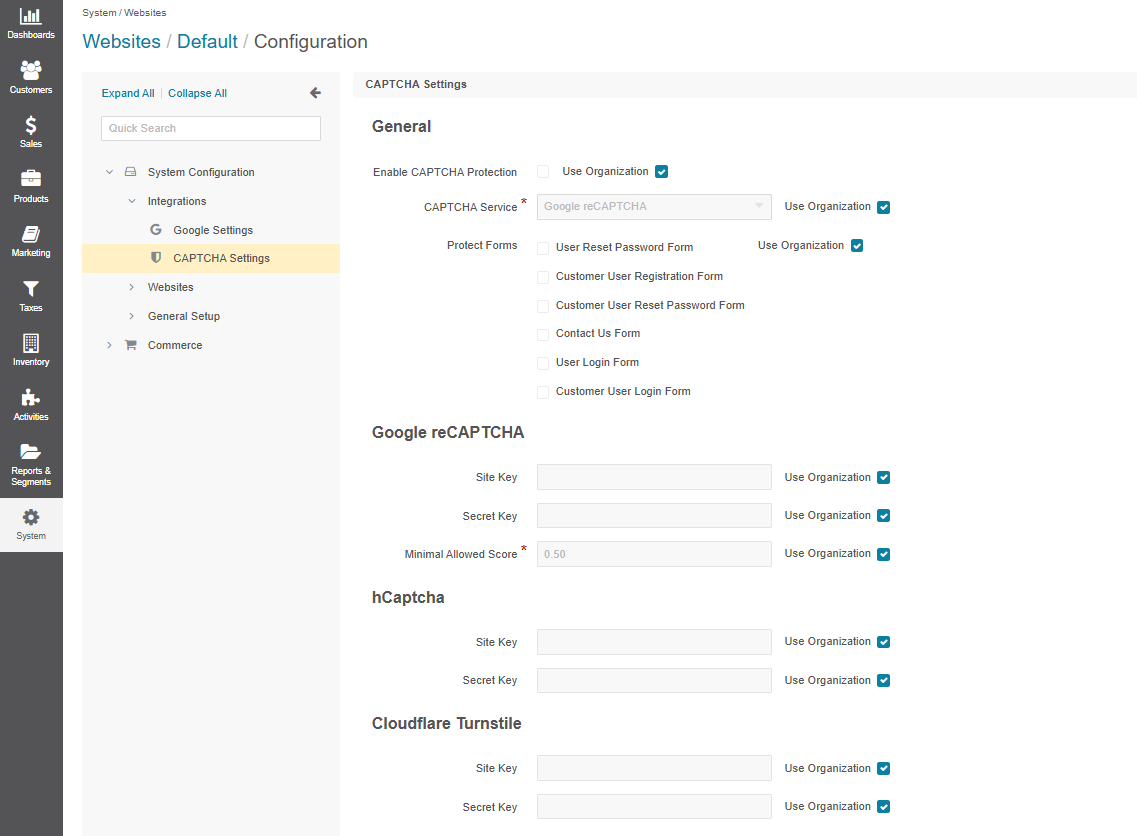Open the Products briefcase icon
The image size is (1137, 836).
pyautogui.click(x=31, y=180)
